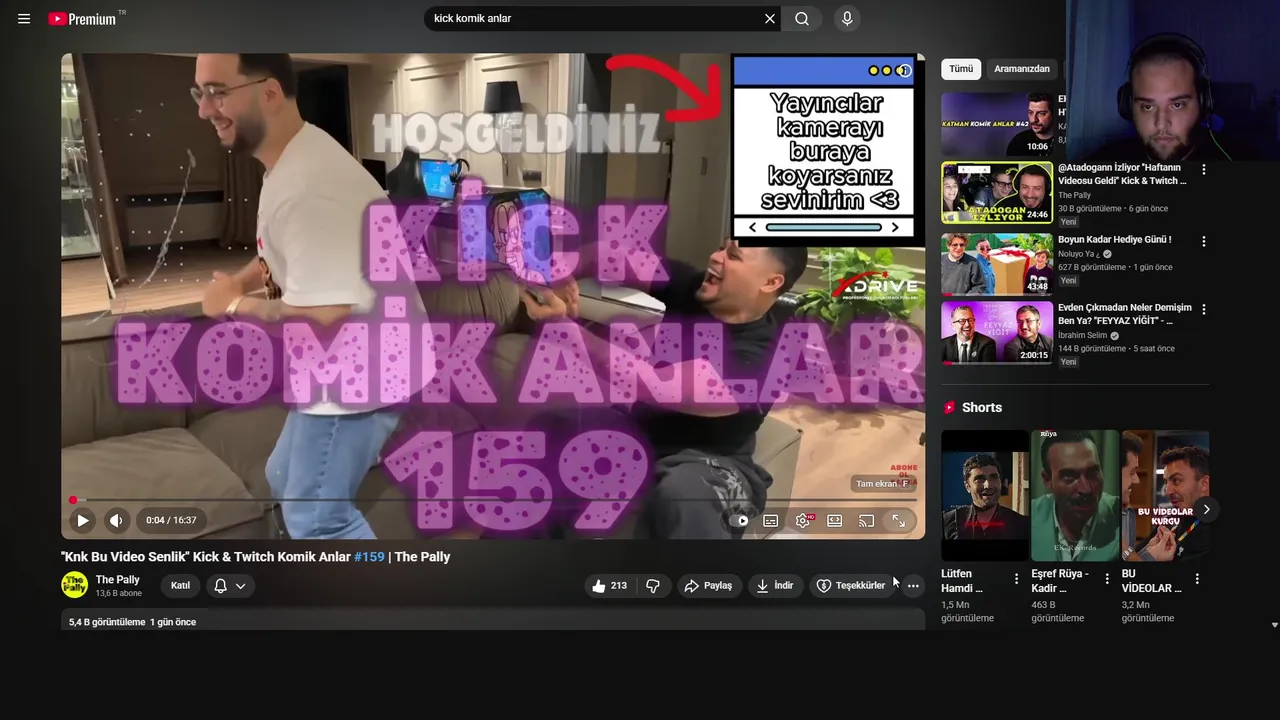This screenshot has height=720, width=1280.
Task: Open Boyun Kadar Hediye Günü thumbnail
Action: click(x=997, y=264)
